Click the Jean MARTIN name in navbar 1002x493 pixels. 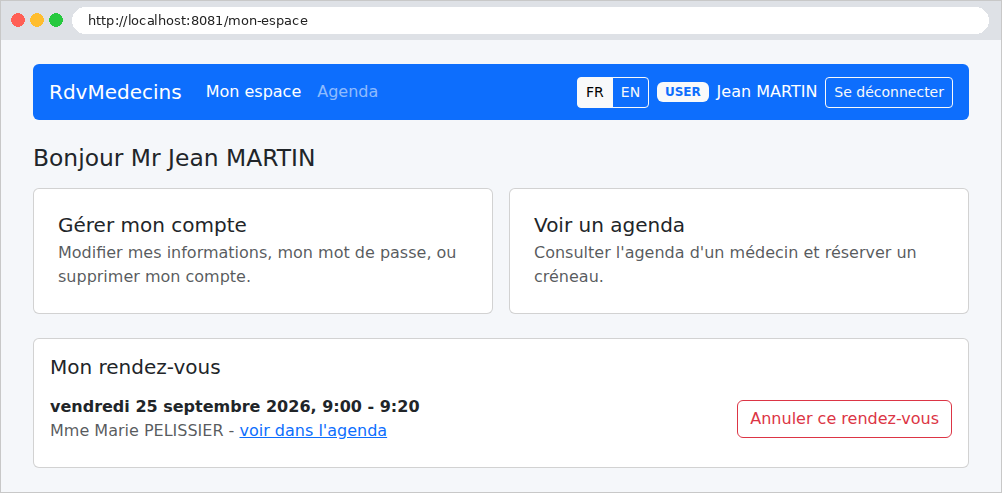click(766, 91)
